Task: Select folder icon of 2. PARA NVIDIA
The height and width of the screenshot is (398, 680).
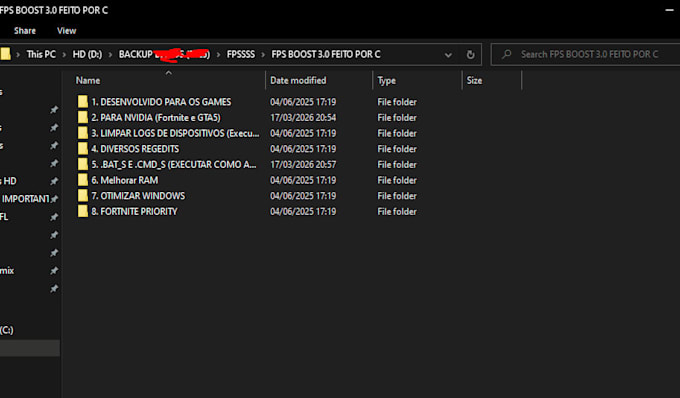Action: (x=82, y=117)
